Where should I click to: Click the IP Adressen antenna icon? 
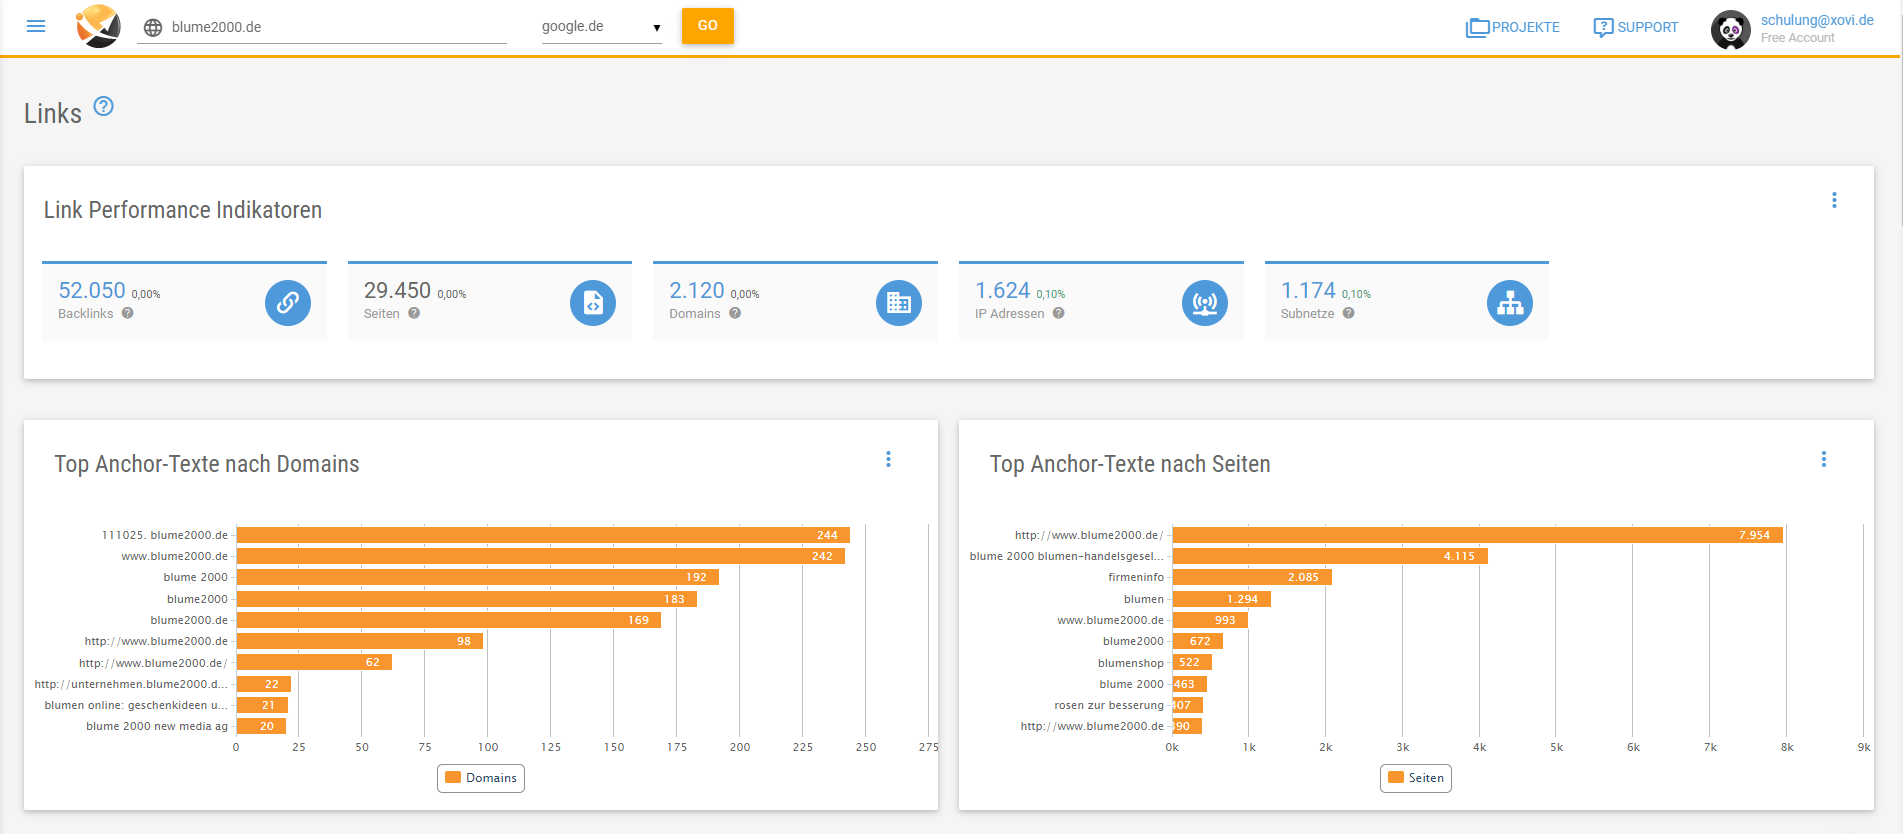1205,303
